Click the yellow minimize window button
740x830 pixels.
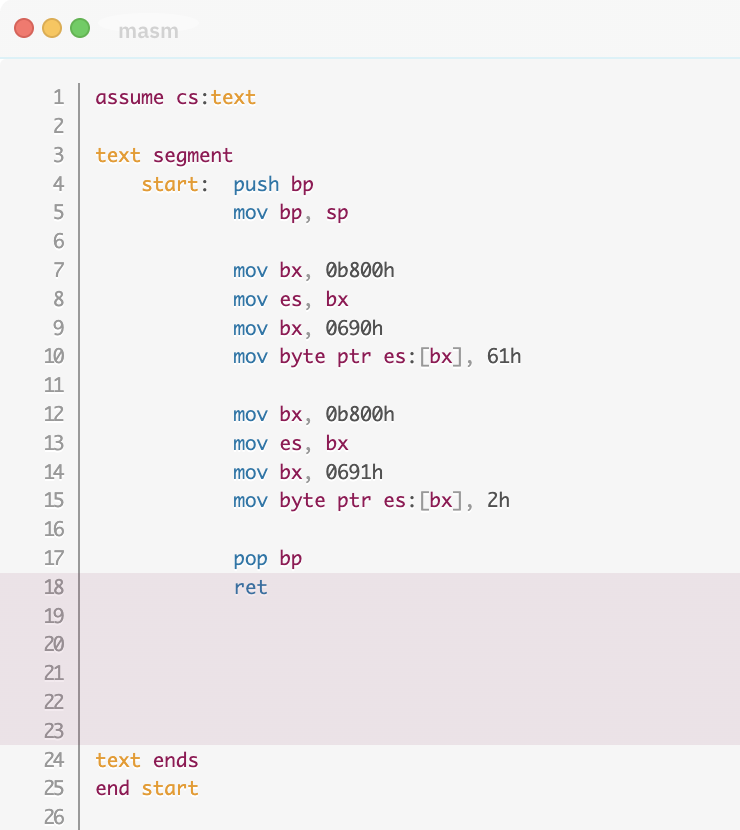click(x=52, y=29)
